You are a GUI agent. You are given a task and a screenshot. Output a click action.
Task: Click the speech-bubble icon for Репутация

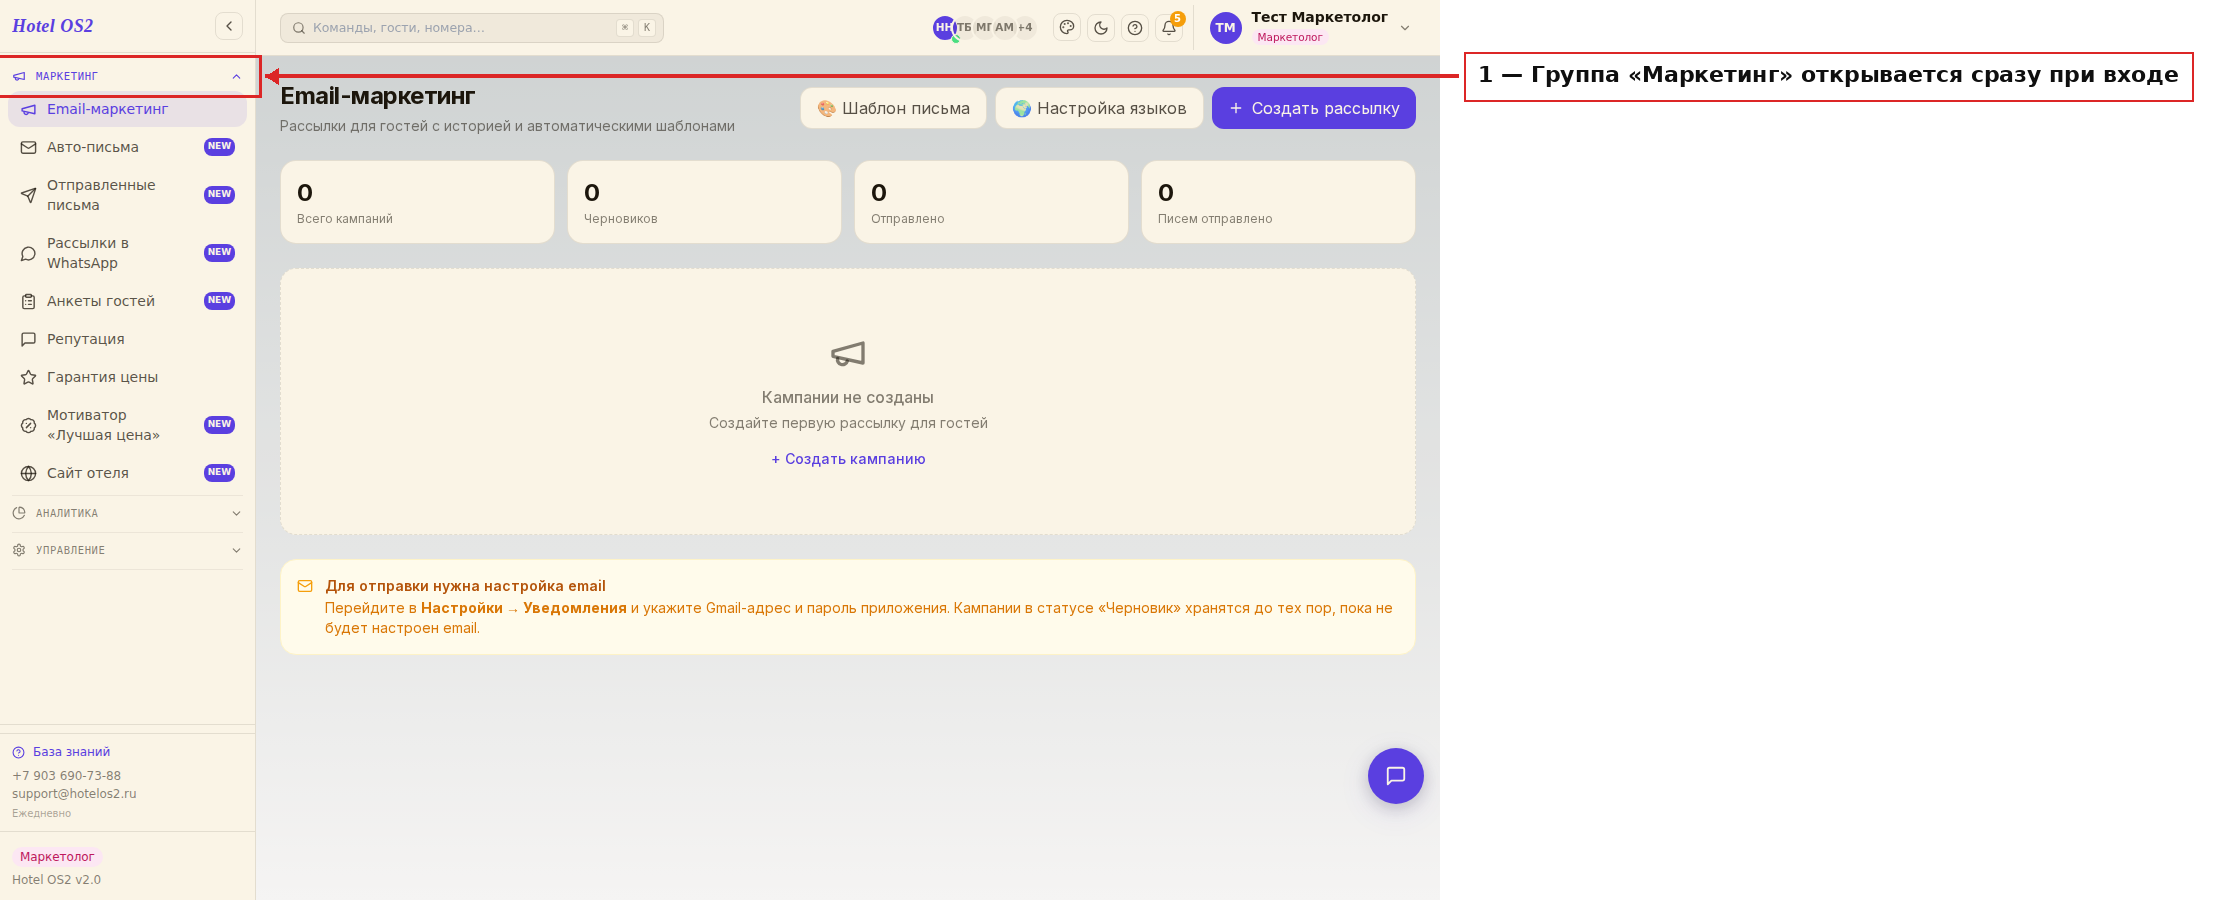click(29, 339)
